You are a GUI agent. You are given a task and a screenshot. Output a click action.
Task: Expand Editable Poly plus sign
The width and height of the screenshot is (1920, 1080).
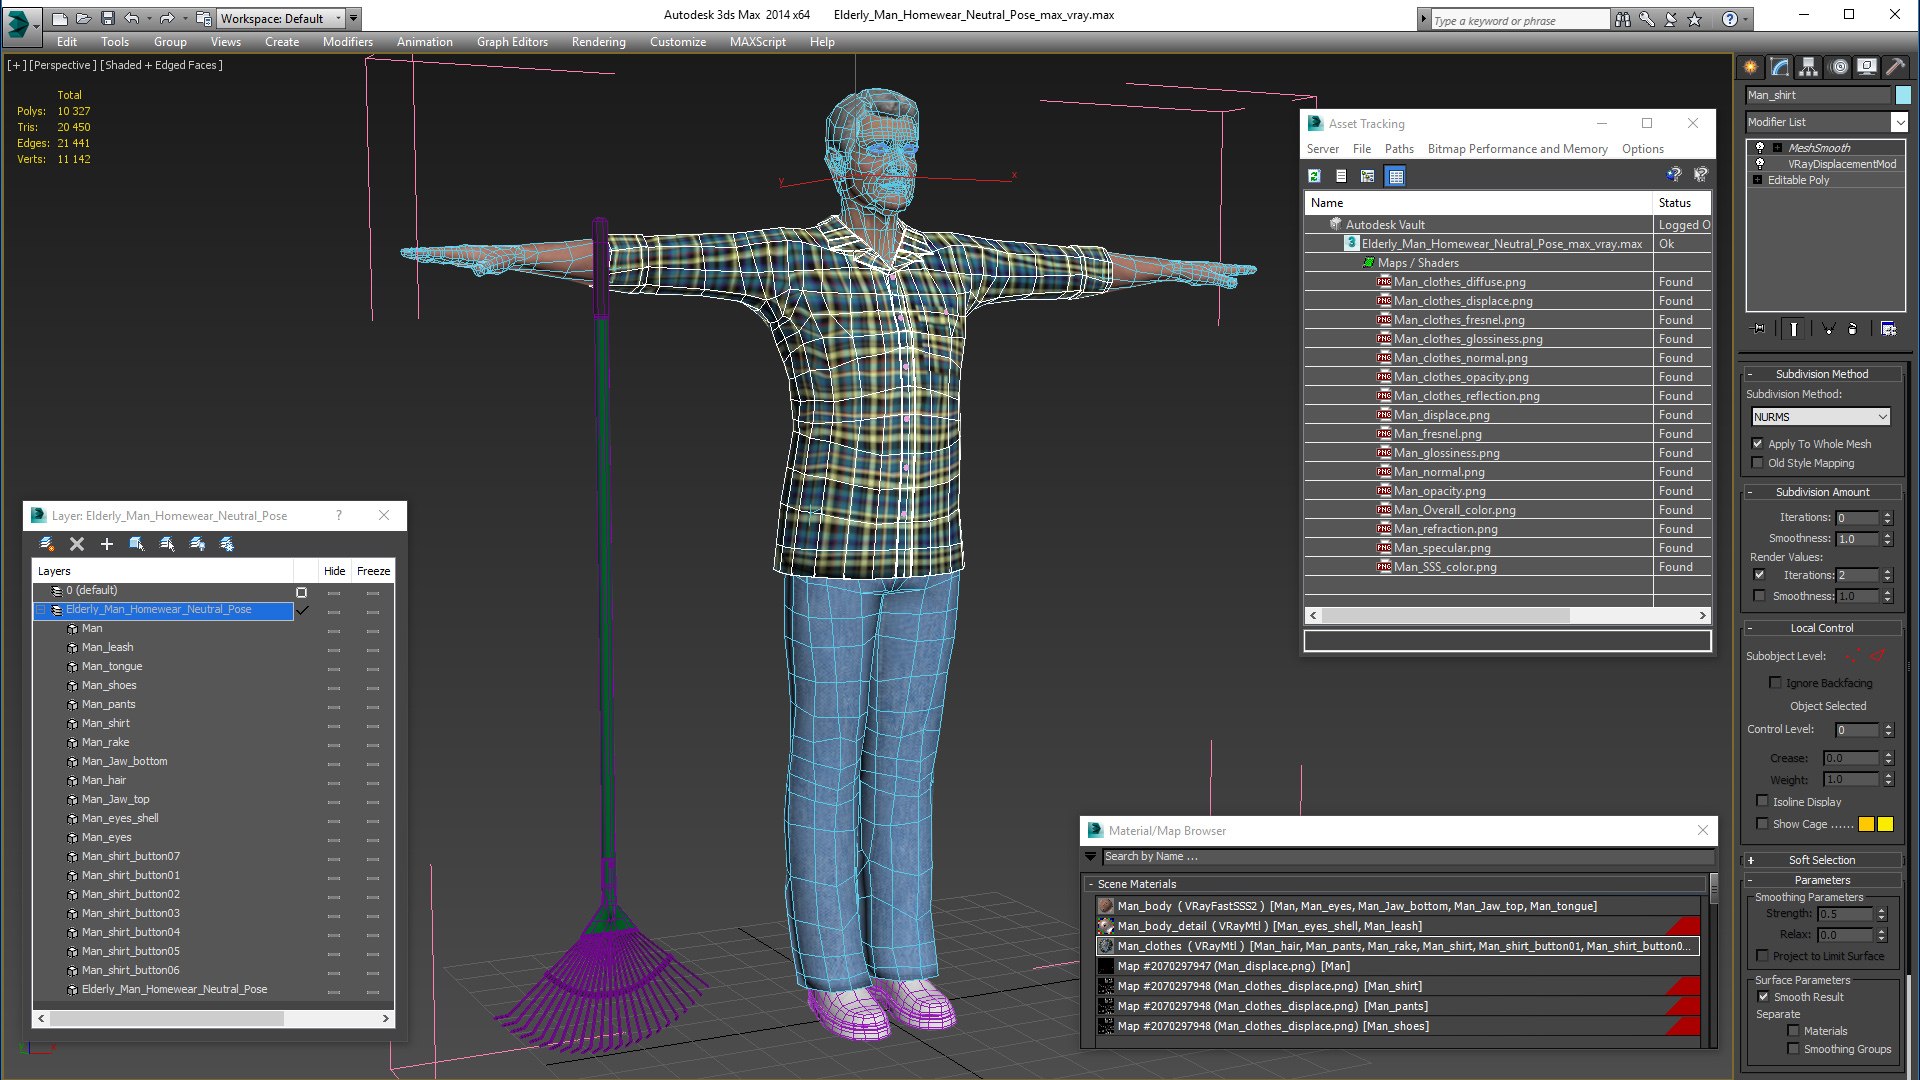point(1757,180)
